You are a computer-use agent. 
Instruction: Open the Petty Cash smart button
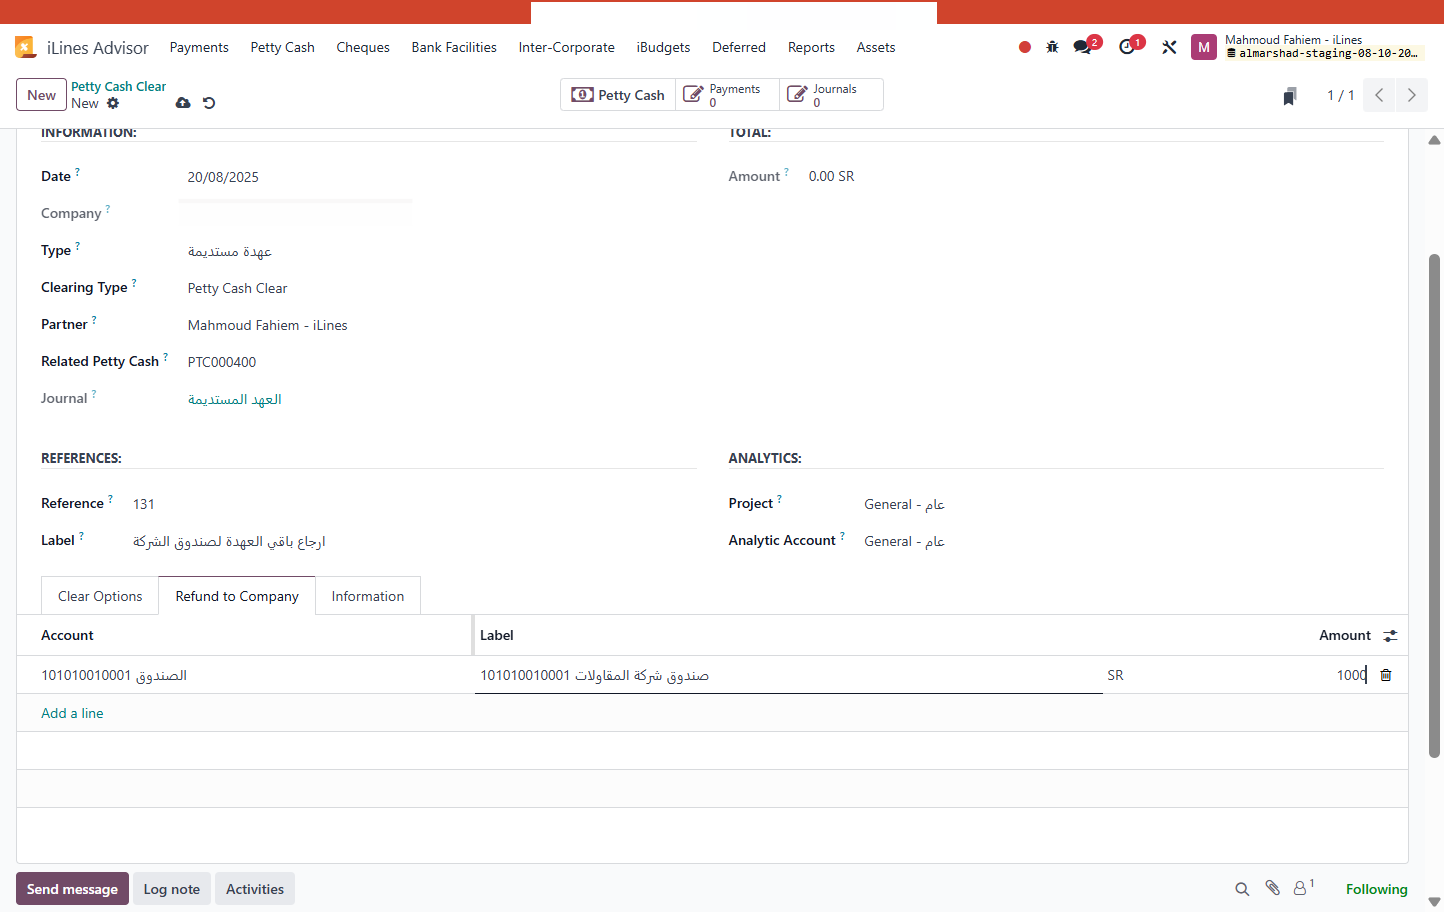[618, 95]
